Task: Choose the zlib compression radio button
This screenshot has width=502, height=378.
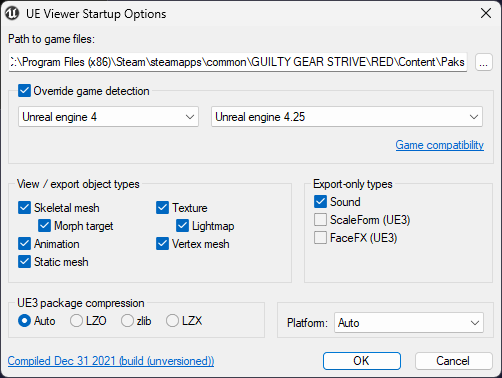Action: click(x=127, y=321)
